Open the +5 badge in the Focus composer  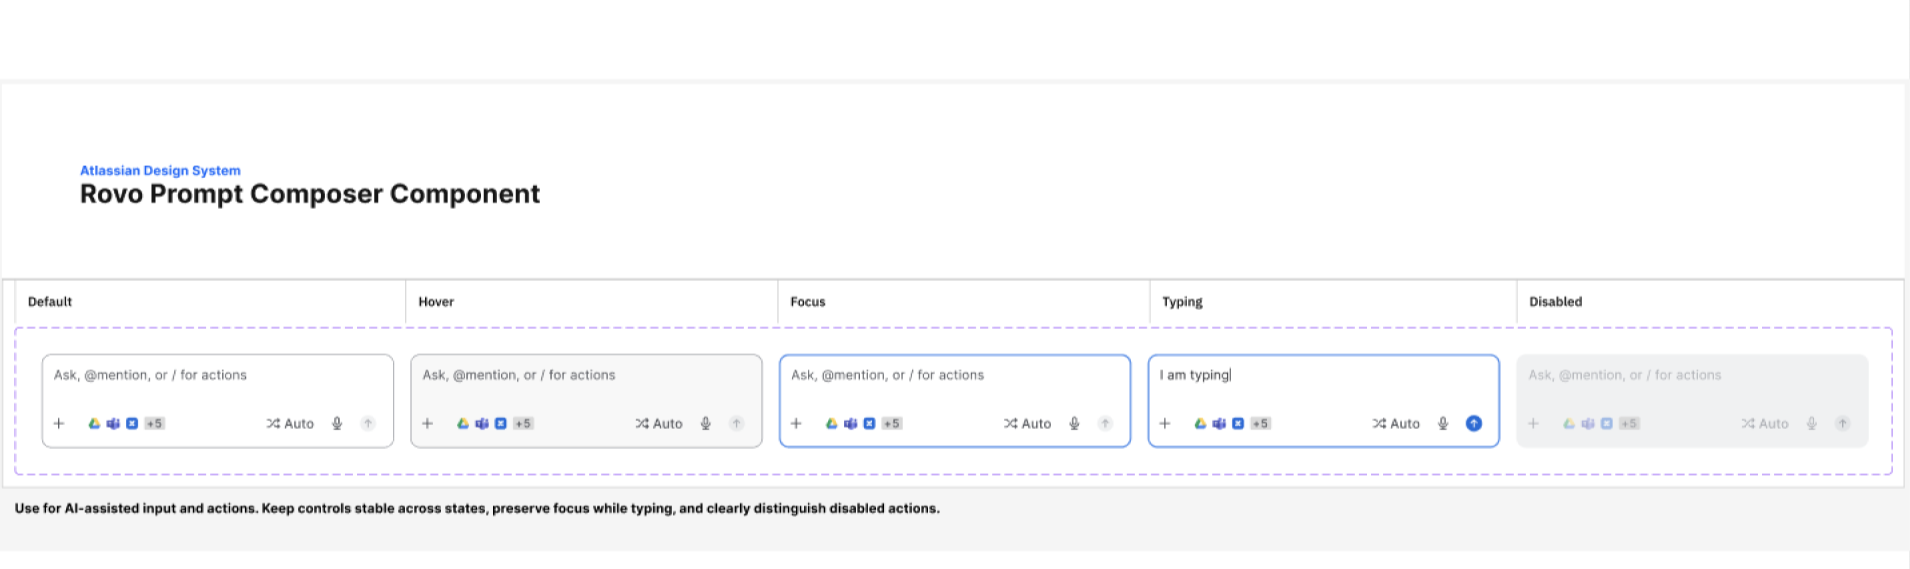(x=892, y=424)
